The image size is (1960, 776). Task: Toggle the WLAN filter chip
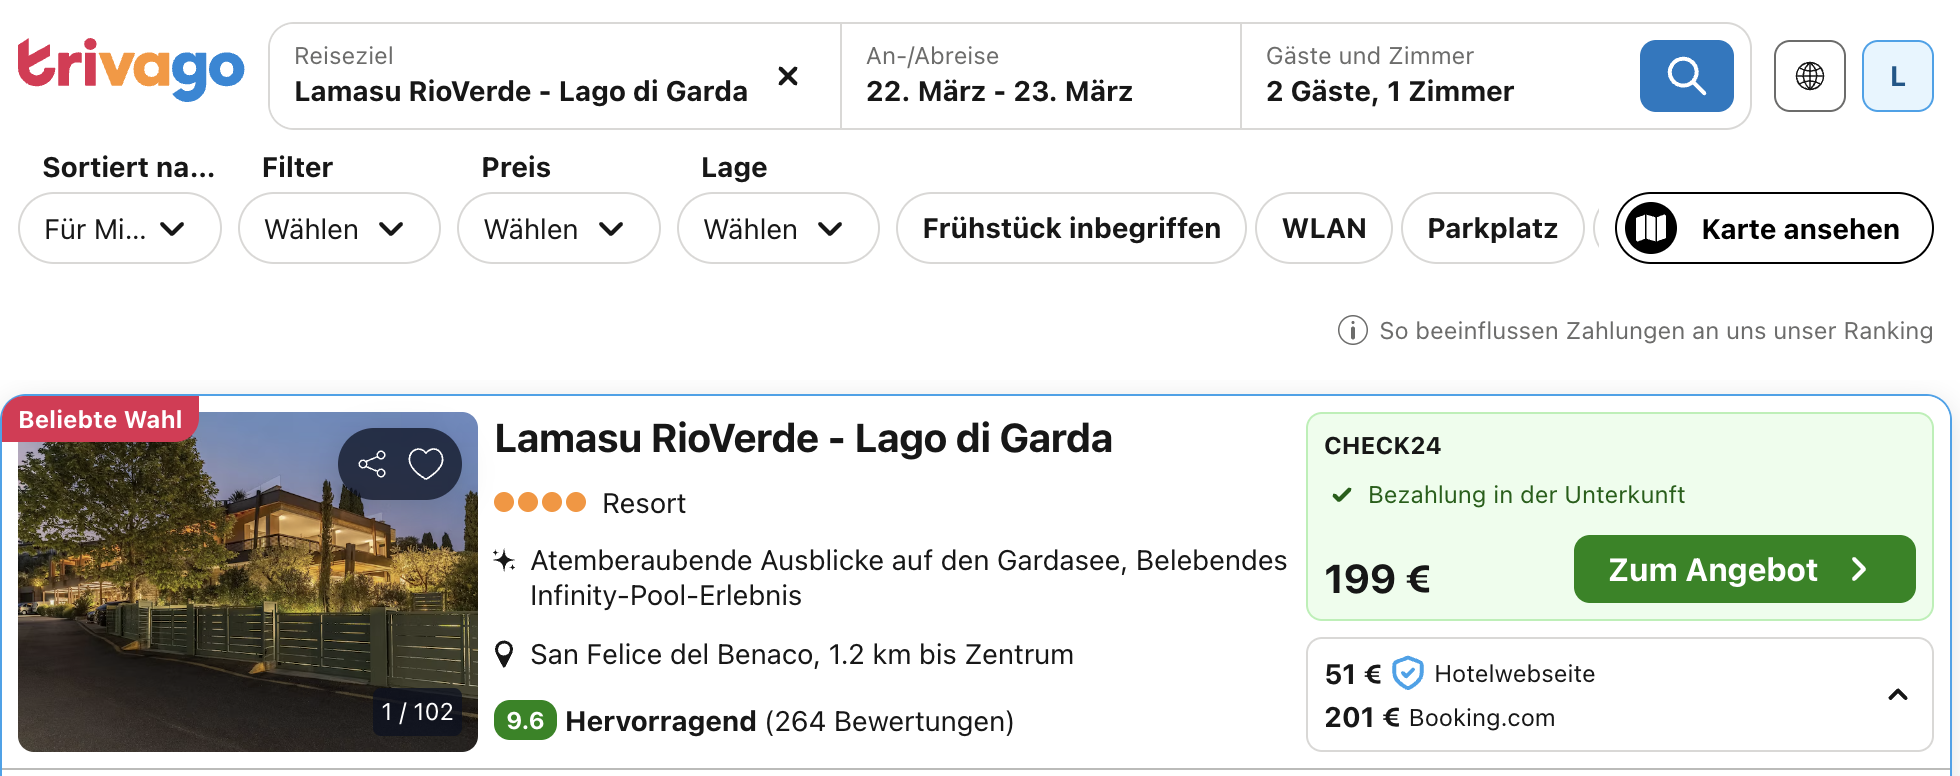[1323, 229]
